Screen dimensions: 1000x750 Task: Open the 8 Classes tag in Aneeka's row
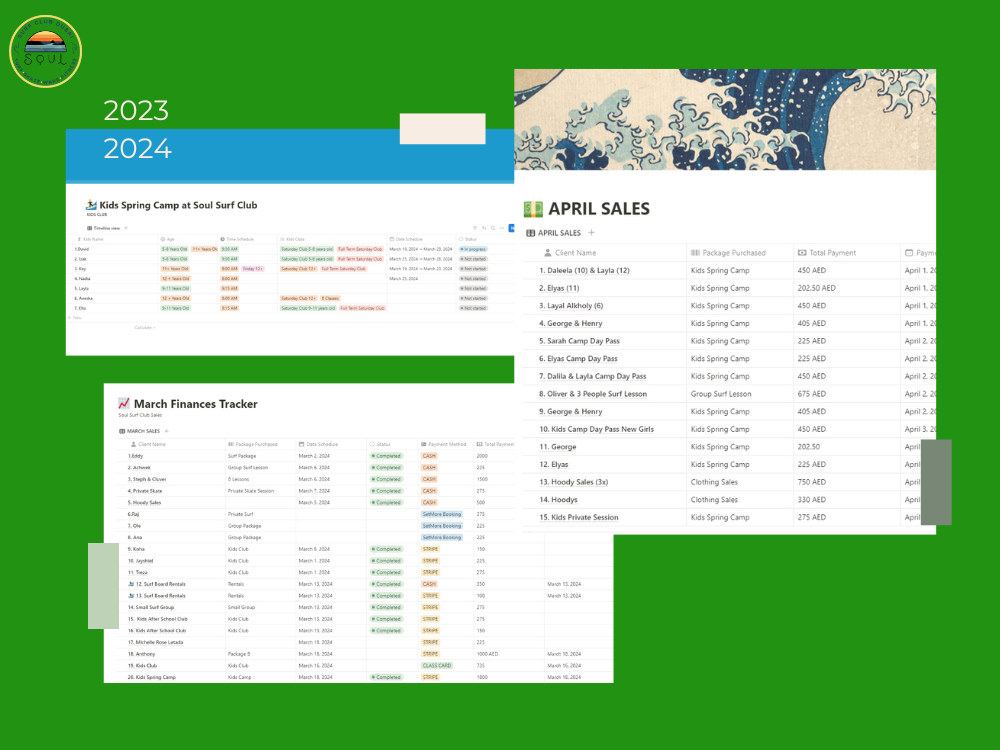click(330, 298)
